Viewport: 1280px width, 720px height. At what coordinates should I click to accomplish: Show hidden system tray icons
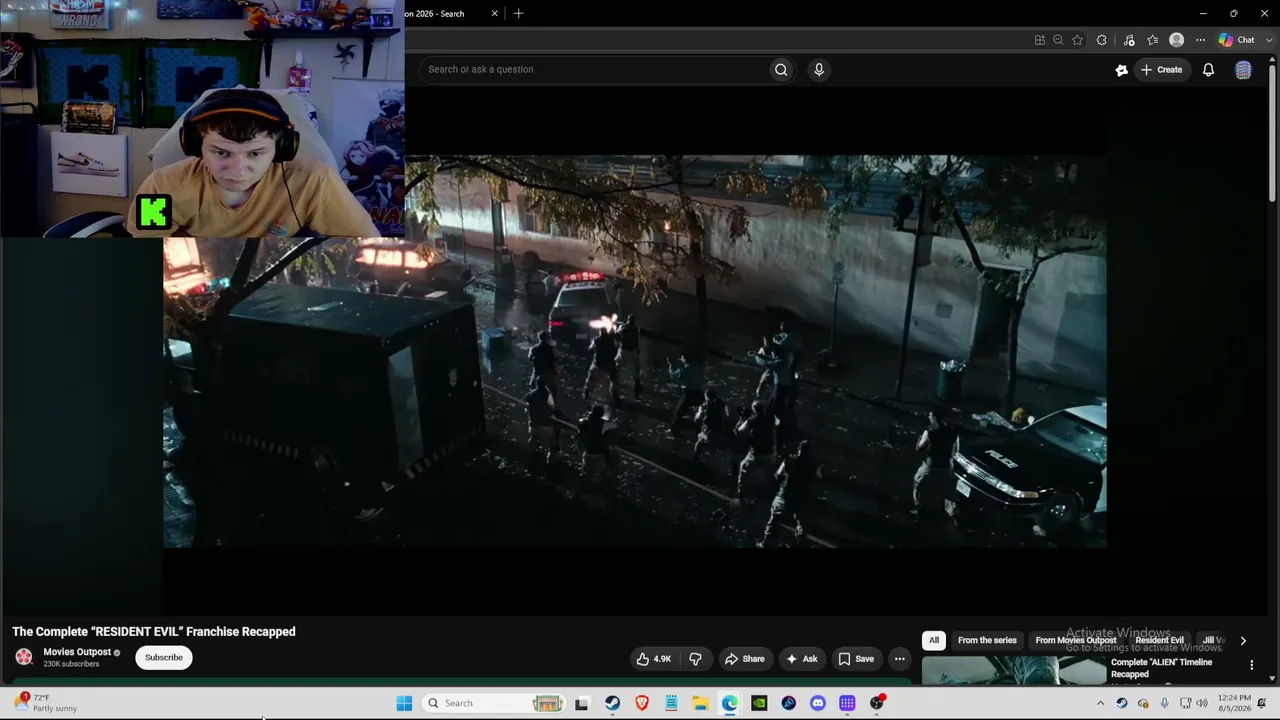pos(1100,703)
